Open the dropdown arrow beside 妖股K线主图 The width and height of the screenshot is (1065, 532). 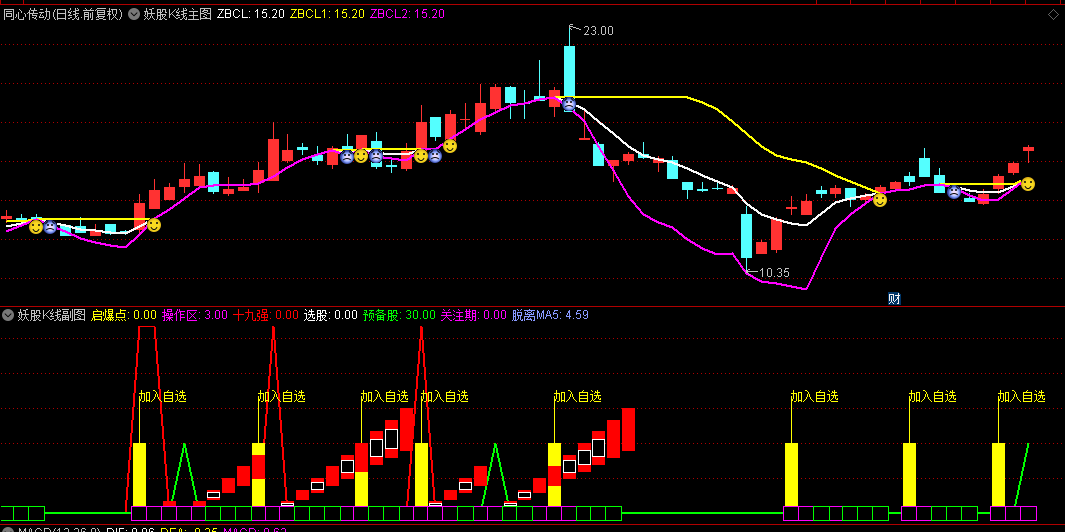click(x=134, y=14)
